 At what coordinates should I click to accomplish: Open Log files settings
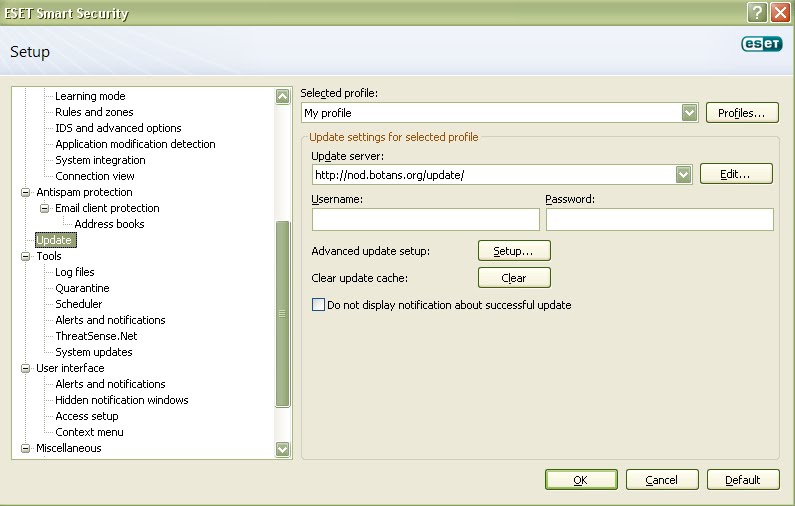75,272
